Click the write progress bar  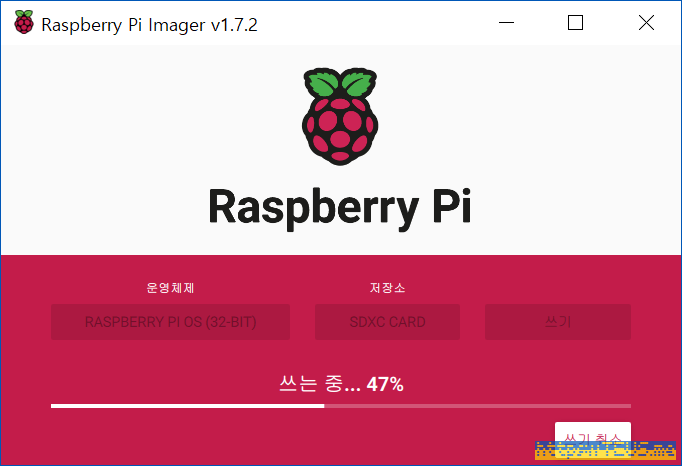coord(341,406)
